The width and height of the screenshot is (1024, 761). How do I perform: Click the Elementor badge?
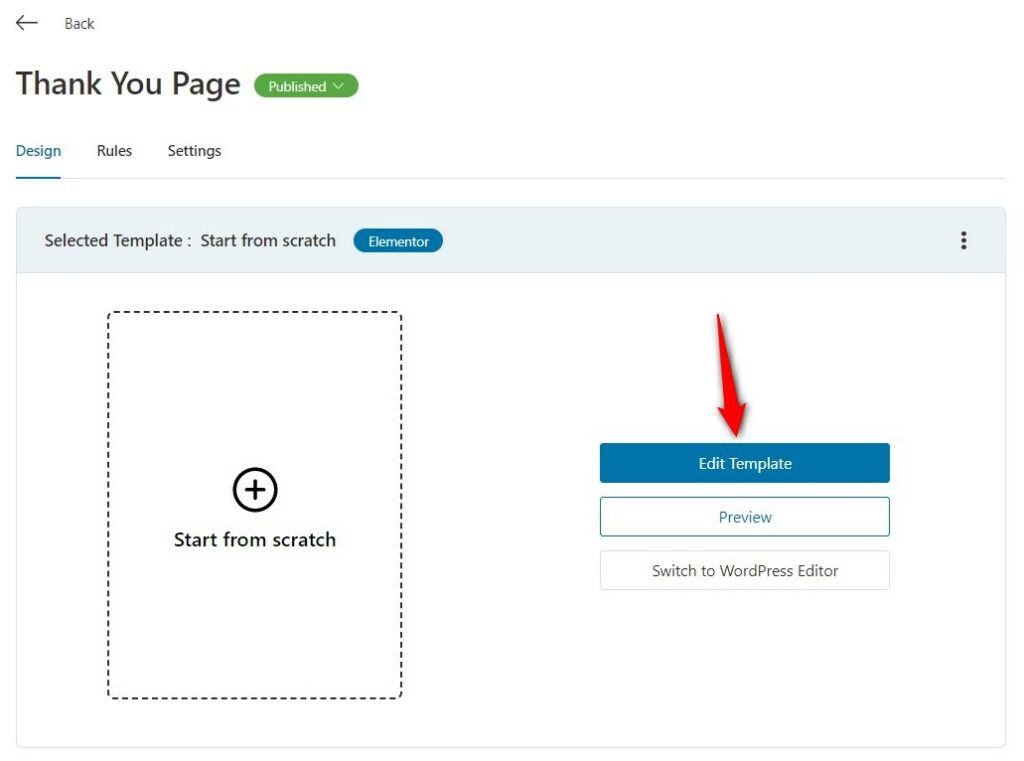[398, 241]
